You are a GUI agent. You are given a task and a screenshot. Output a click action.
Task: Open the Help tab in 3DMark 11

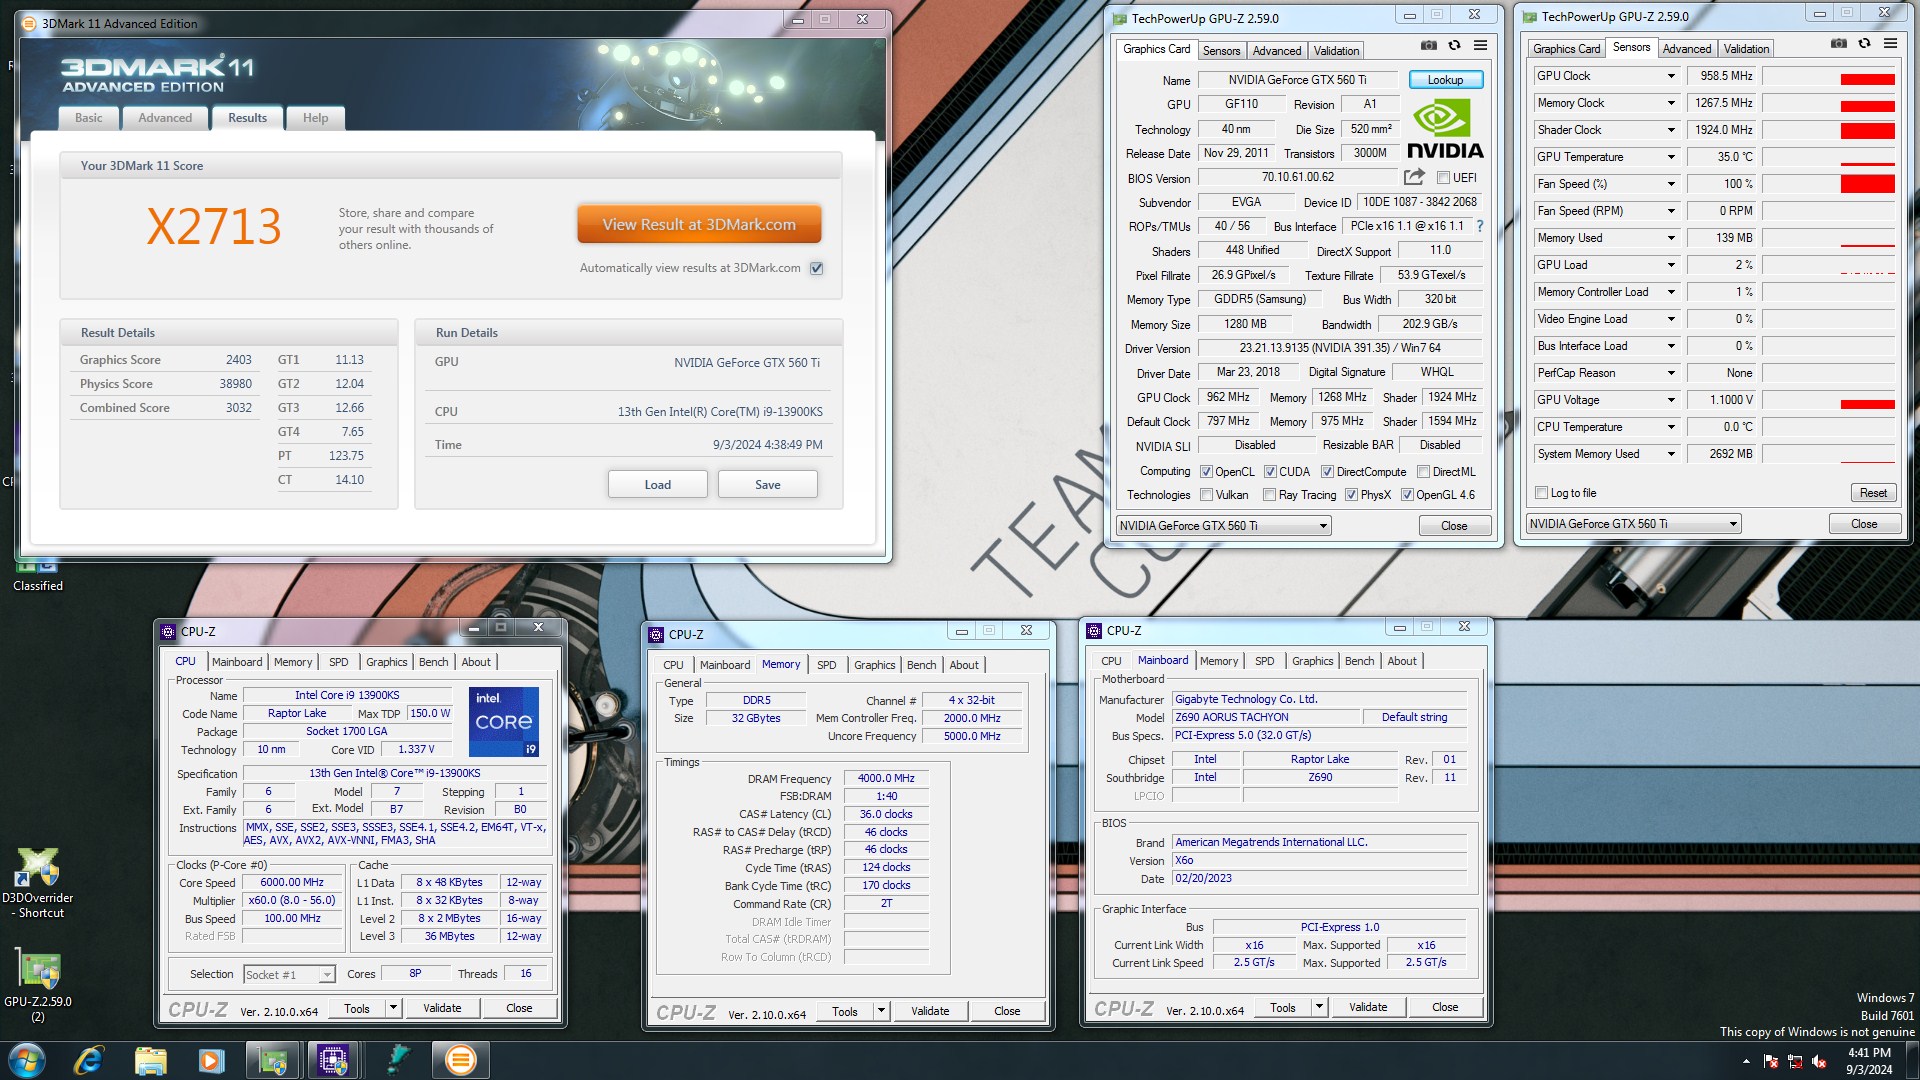coord(315,118)
